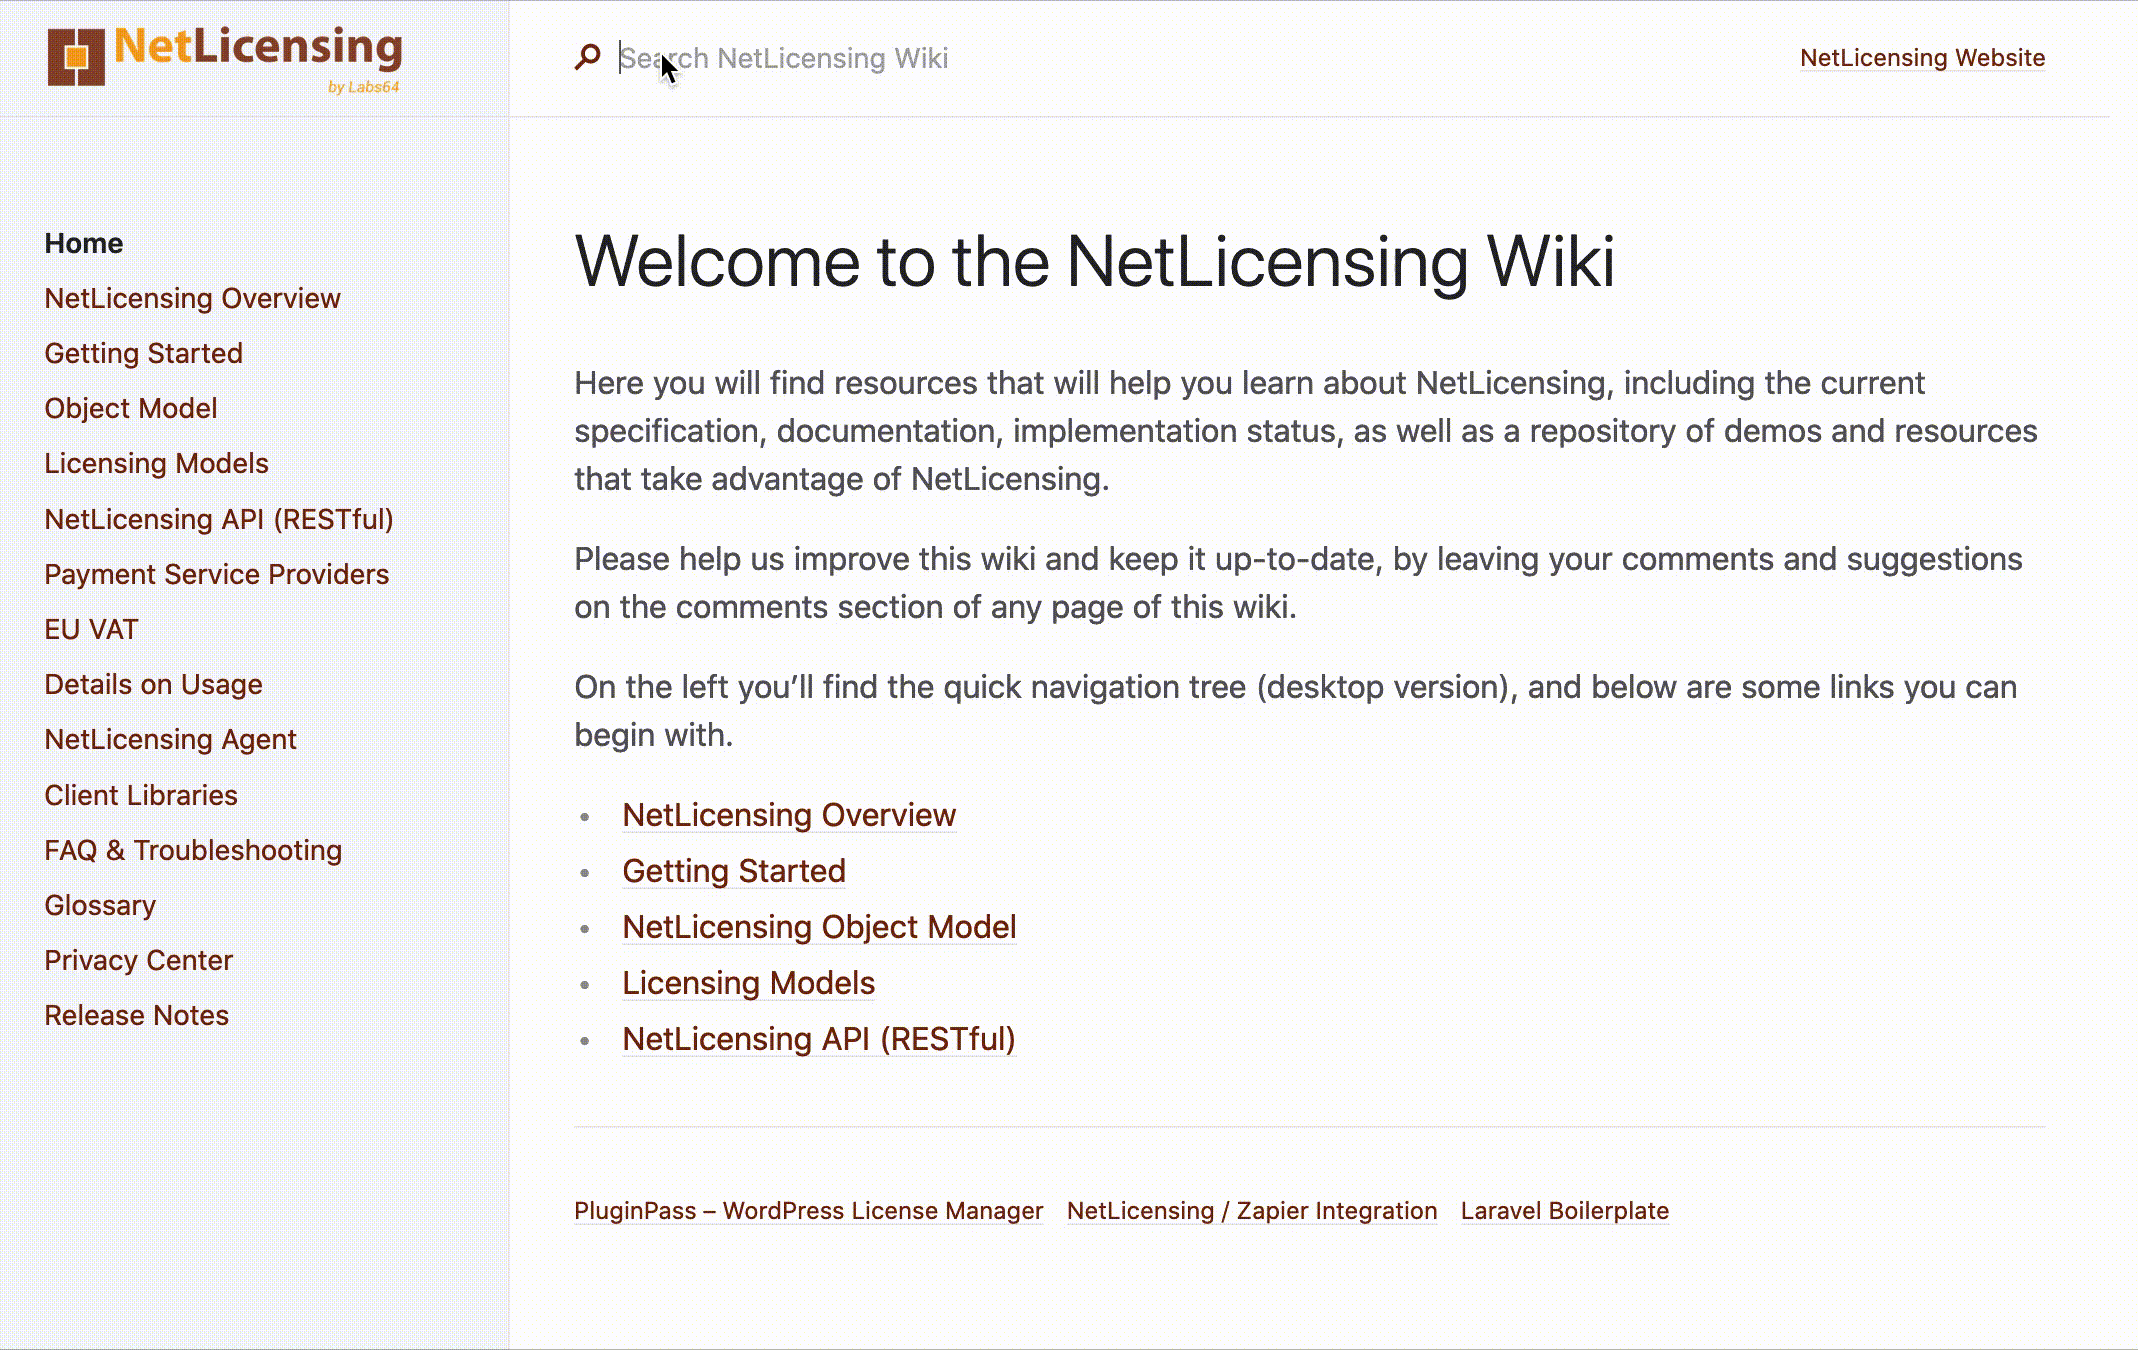Click the NetLicensing logo
This screenshot has height=1350, width=2138.
[x=225, y=58]
